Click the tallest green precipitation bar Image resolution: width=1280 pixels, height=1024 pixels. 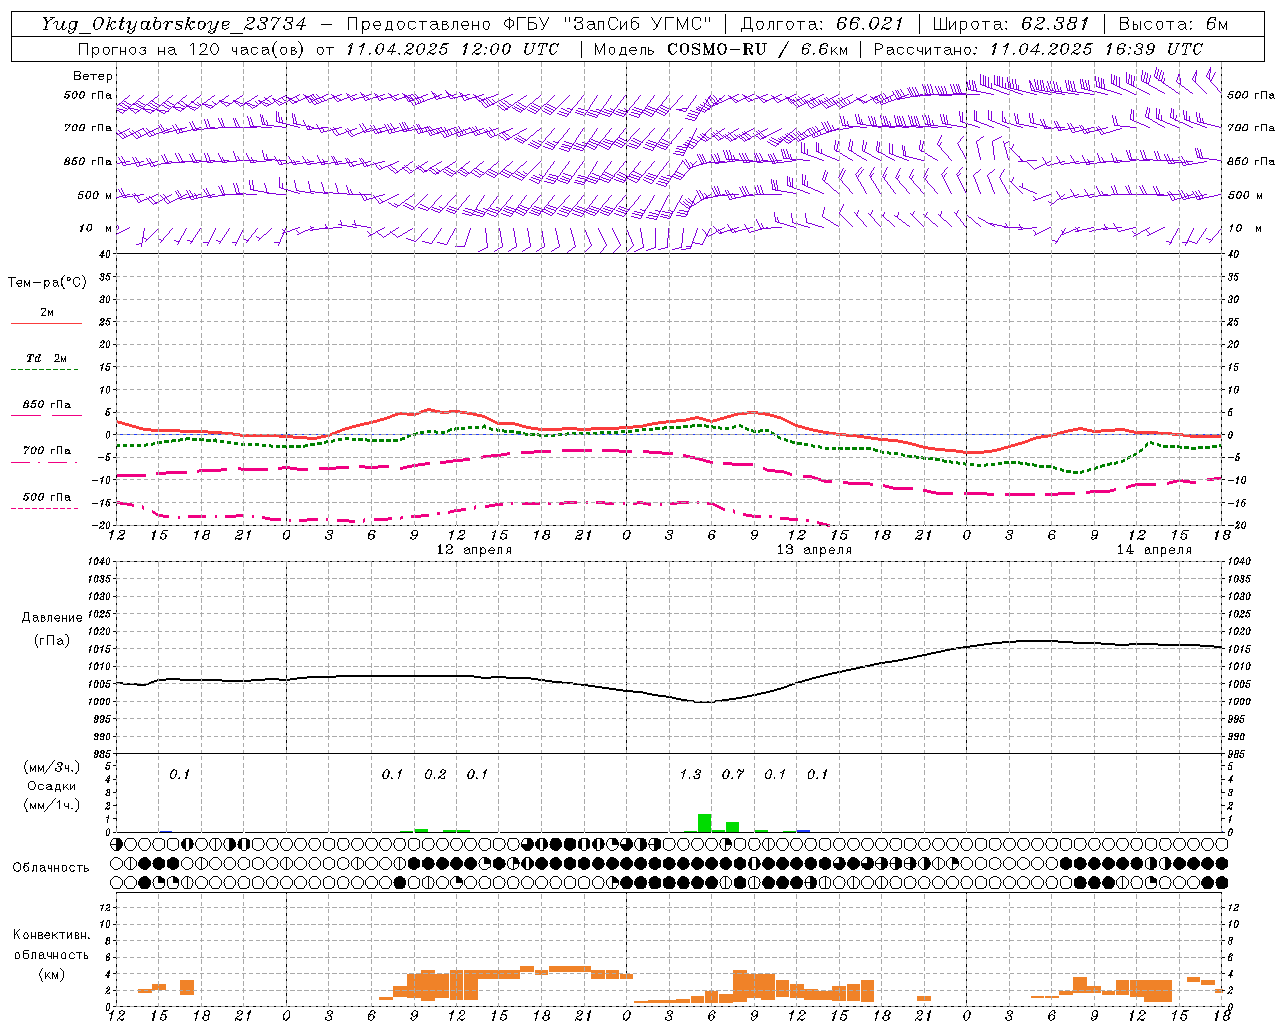pyautogui.click(x=705, y=823)
